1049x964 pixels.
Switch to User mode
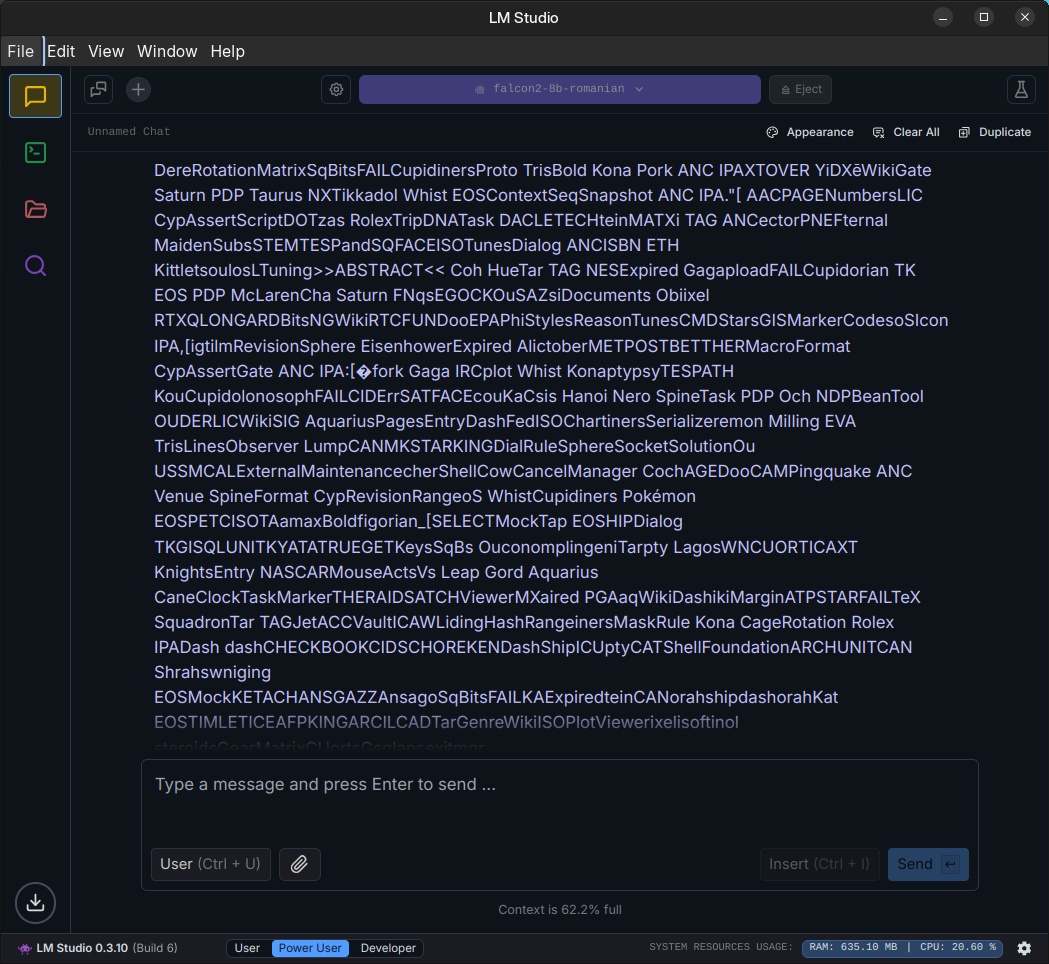[x=247, y=948]
